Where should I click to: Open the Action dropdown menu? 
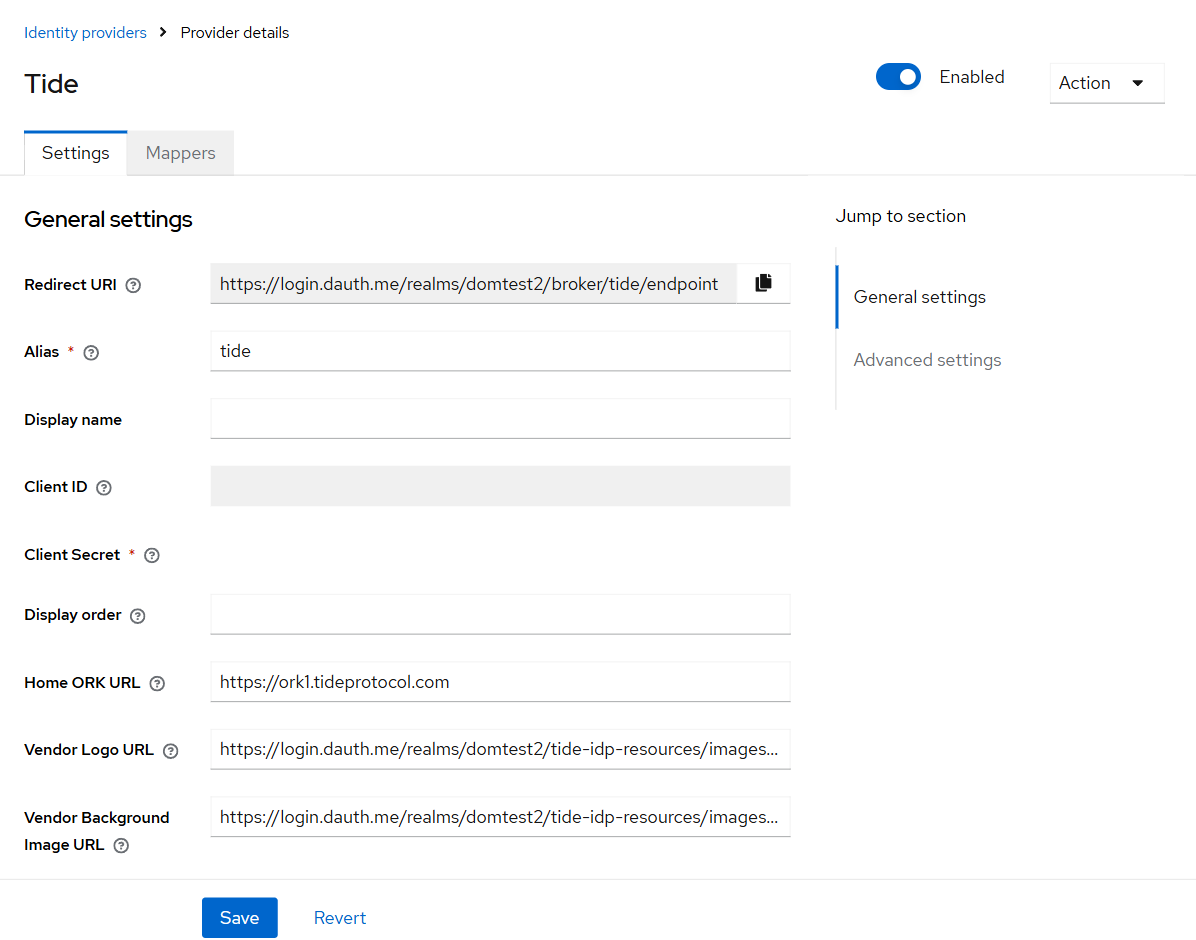pyautogui.click(x=1107, y=83)
